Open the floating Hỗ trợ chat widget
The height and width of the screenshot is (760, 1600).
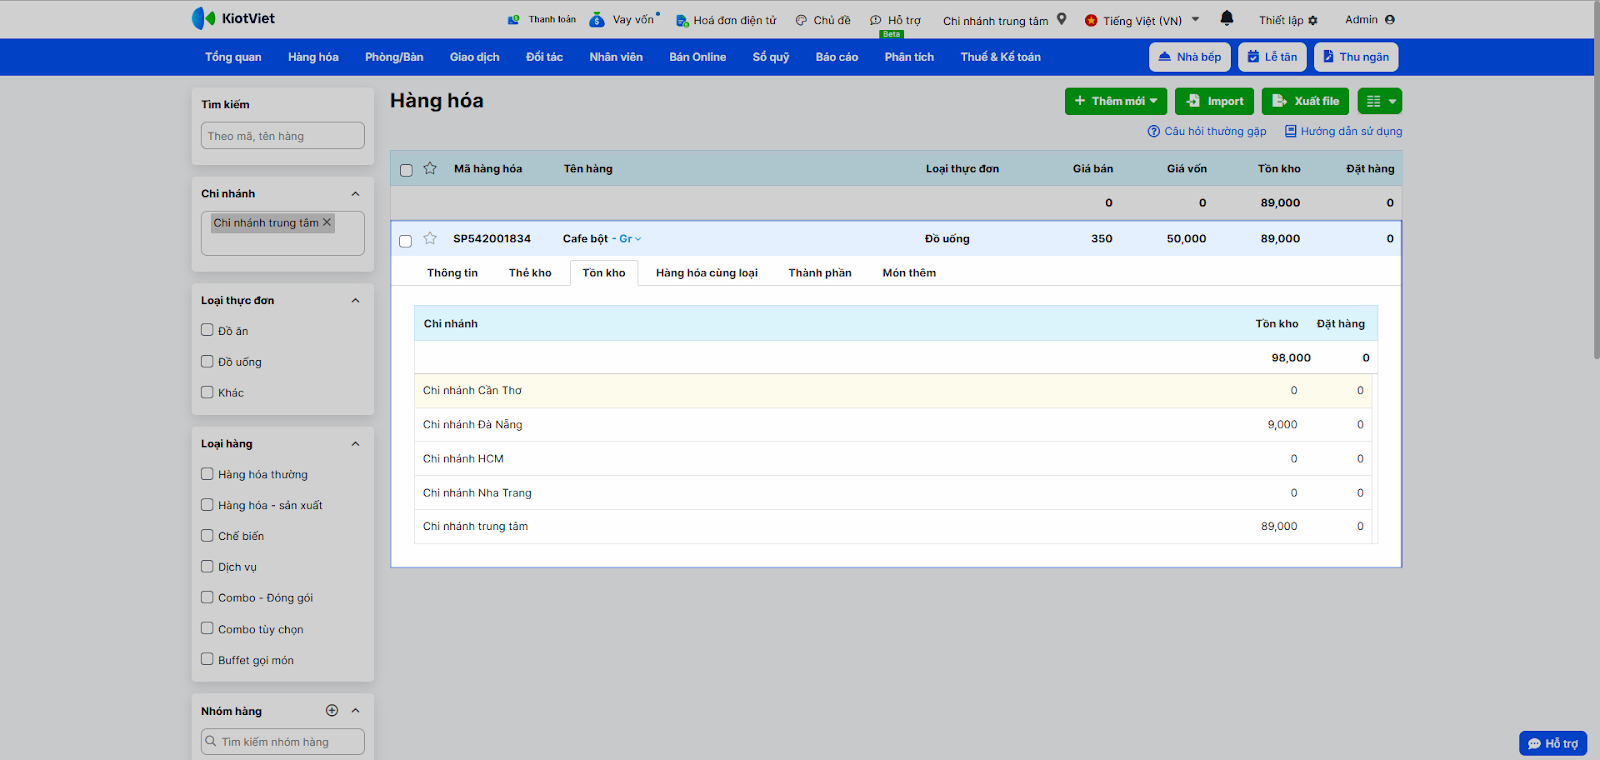tap(1553, 743)
